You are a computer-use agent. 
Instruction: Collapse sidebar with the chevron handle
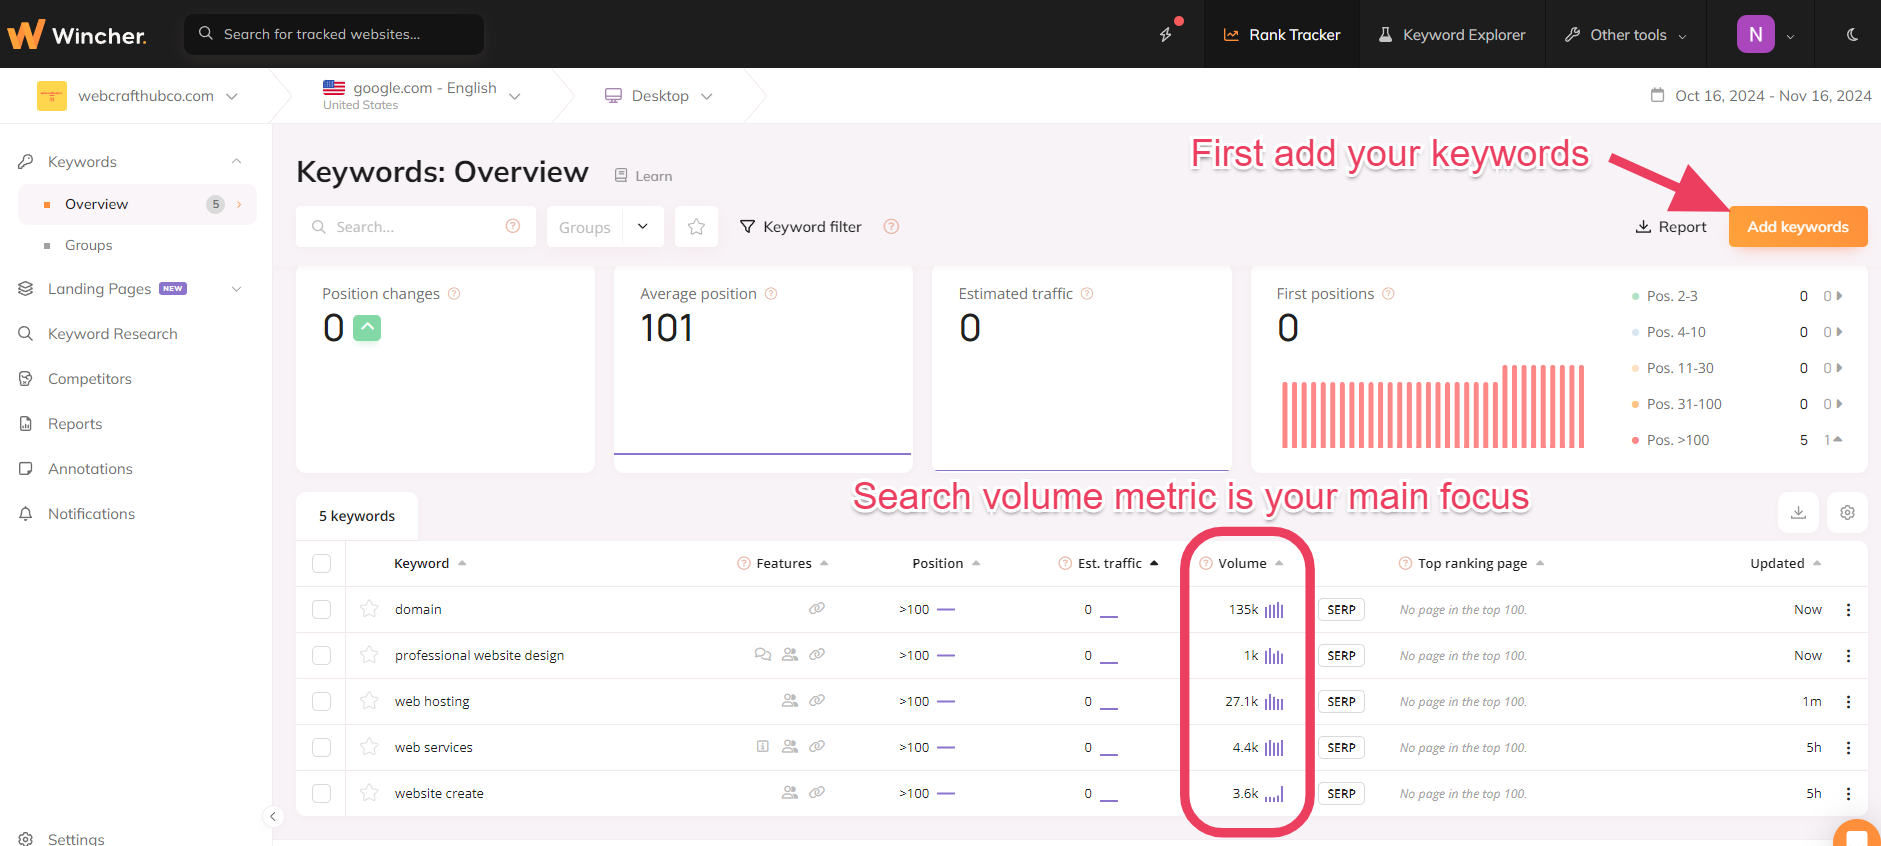272,816
